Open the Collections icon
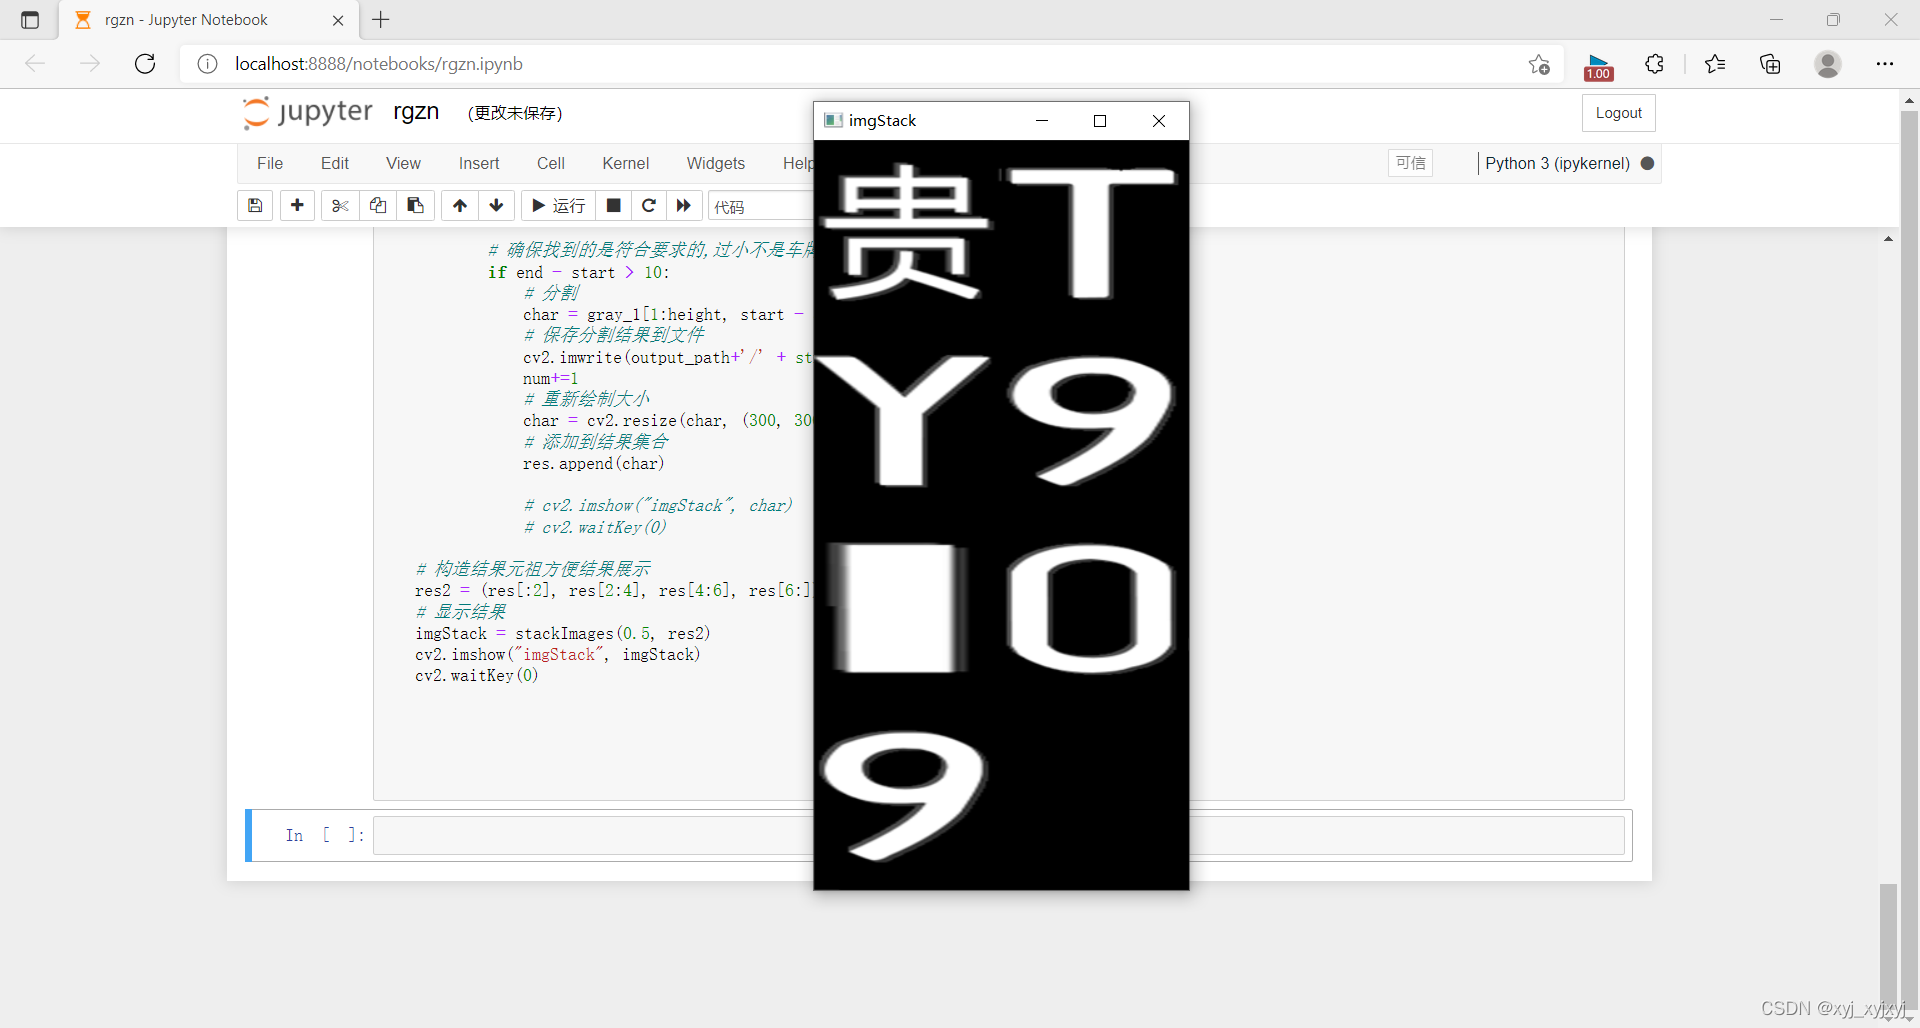This screenshot has width=1920, height=1028. (x=1770, y=64)
